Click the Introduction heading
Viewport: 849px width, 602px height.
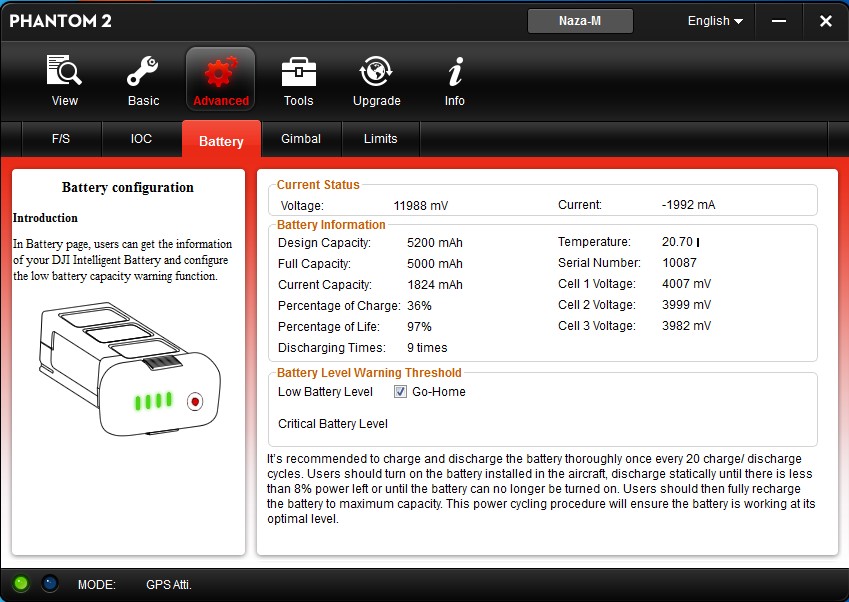click(x=45, y=218)
